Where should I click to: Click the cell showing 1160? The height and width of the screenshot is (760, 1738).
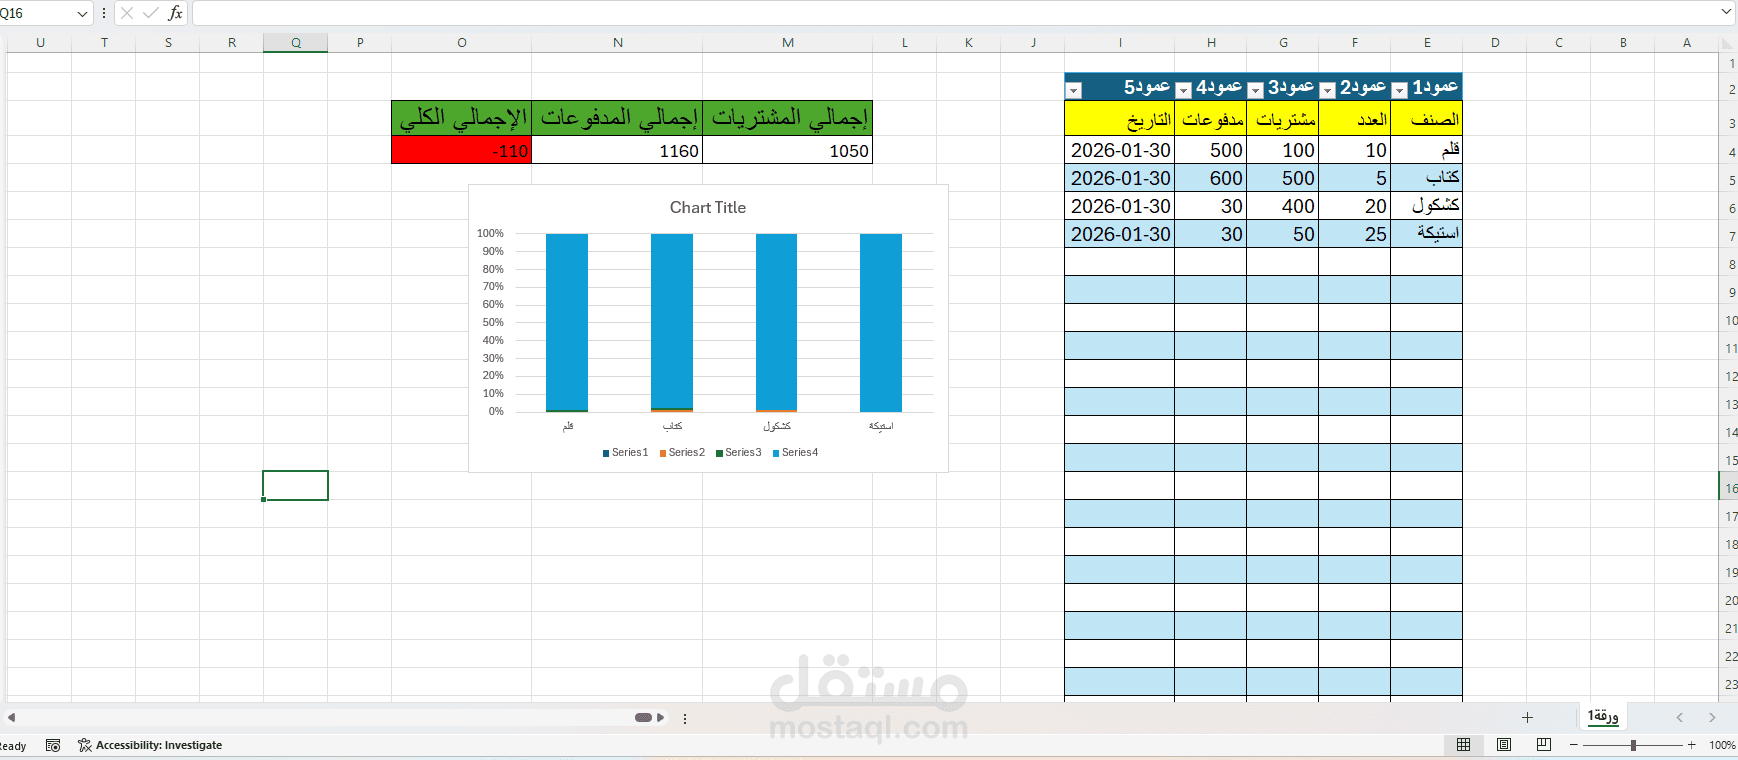click(617, 150)
